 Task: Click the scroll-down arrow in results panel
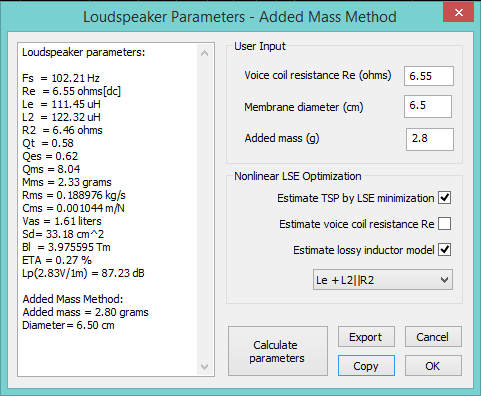pyautogui.click(x=205, y=367)
